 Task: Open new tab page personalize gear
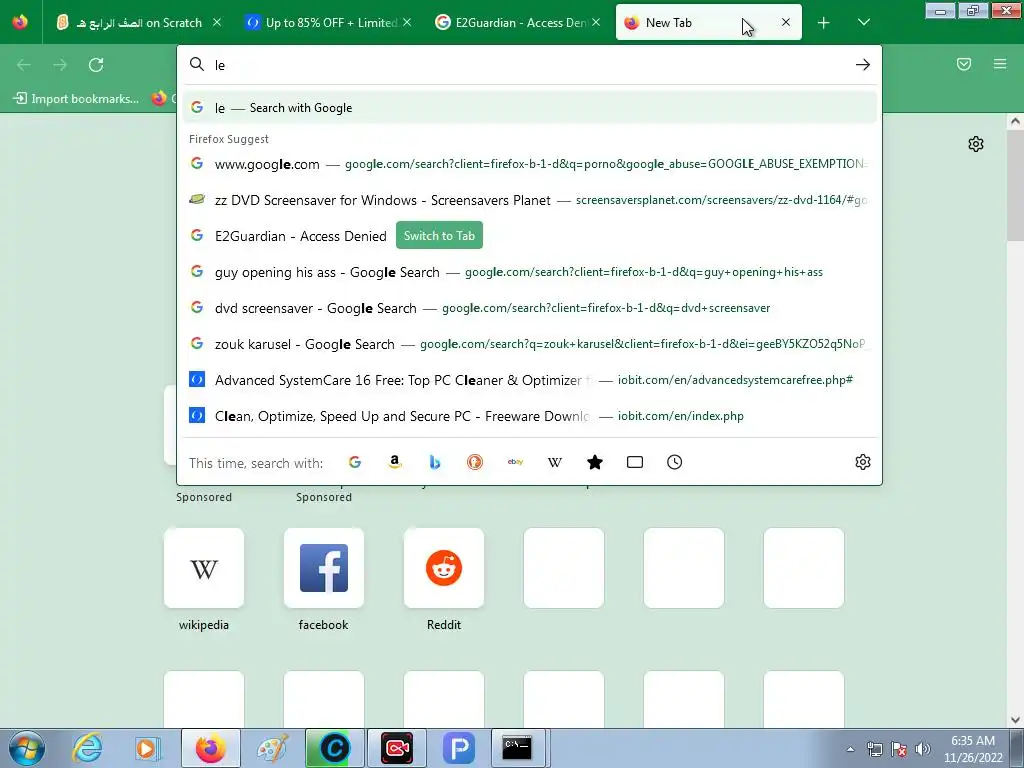coord(976,144)
